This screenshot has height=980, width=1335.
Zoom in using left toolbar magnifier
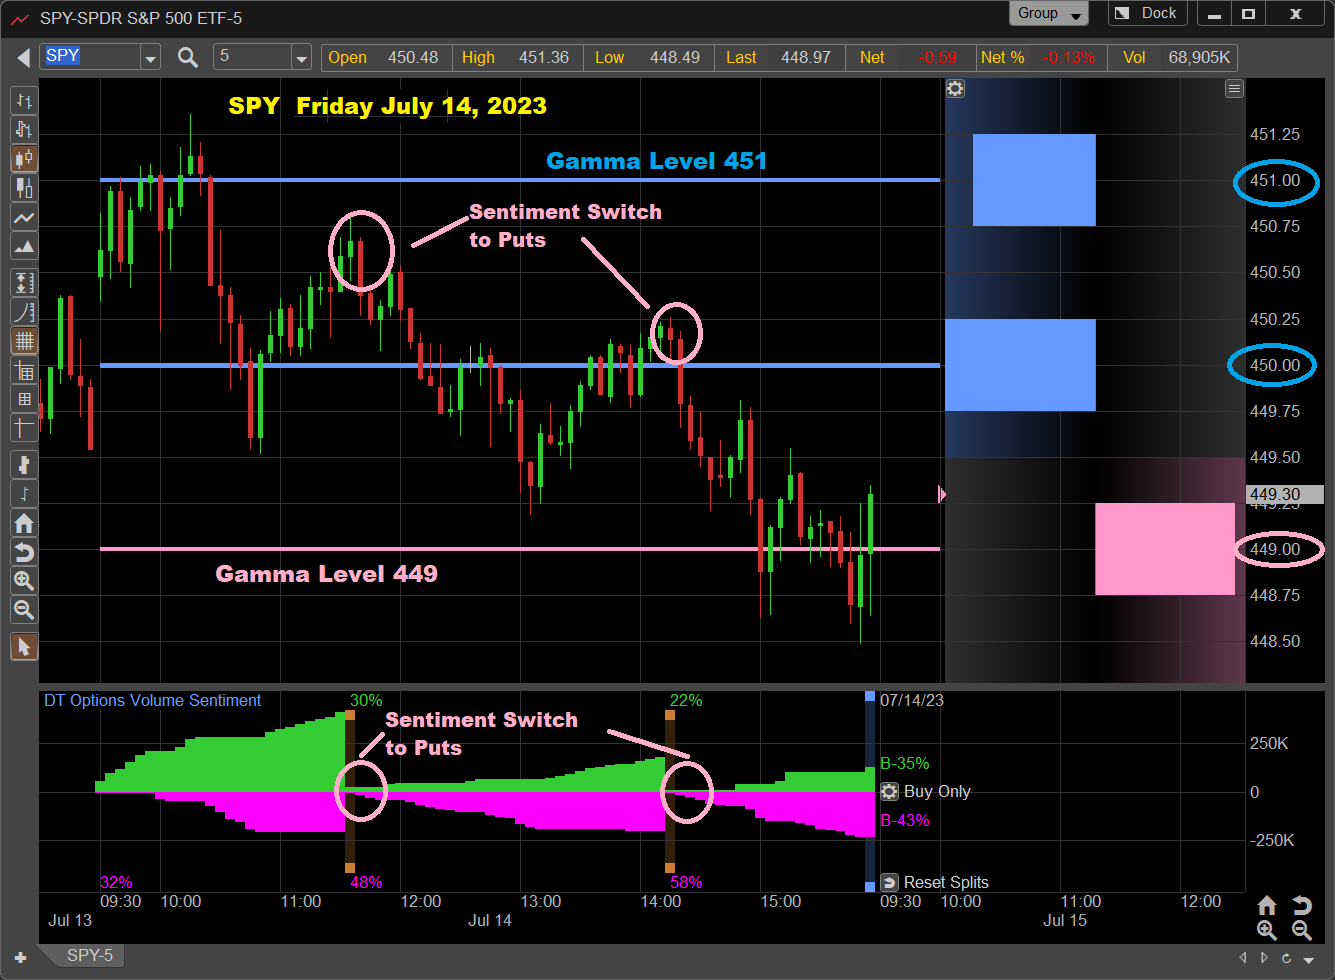tap(24, 581)
